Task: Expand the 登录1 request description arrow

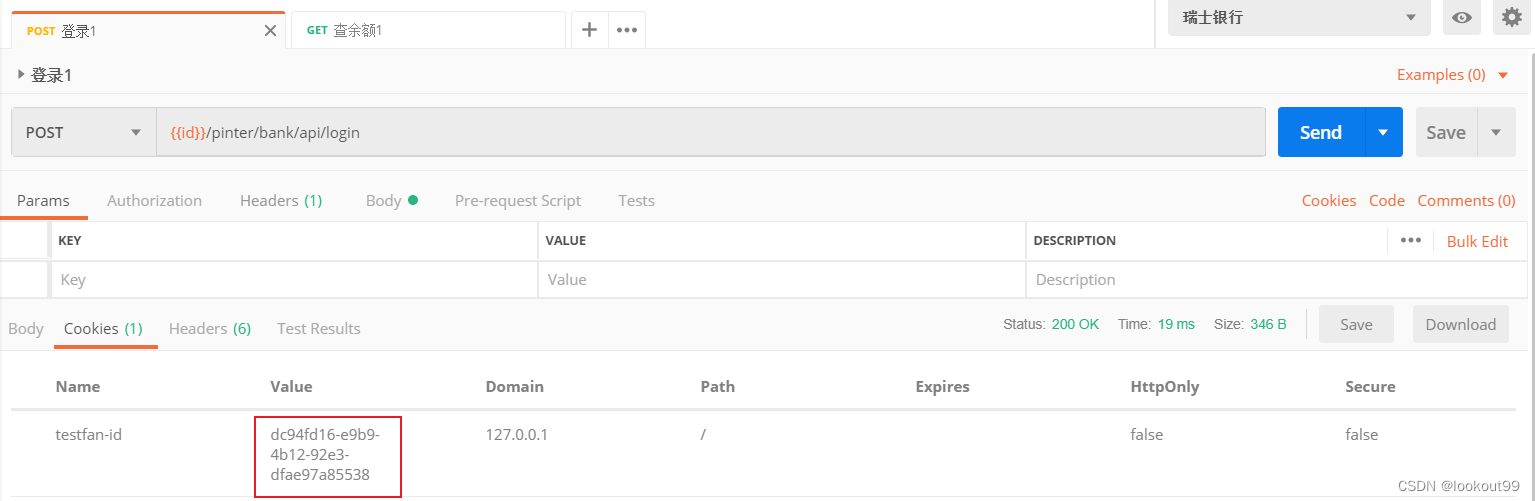Action: coord(21,74)
